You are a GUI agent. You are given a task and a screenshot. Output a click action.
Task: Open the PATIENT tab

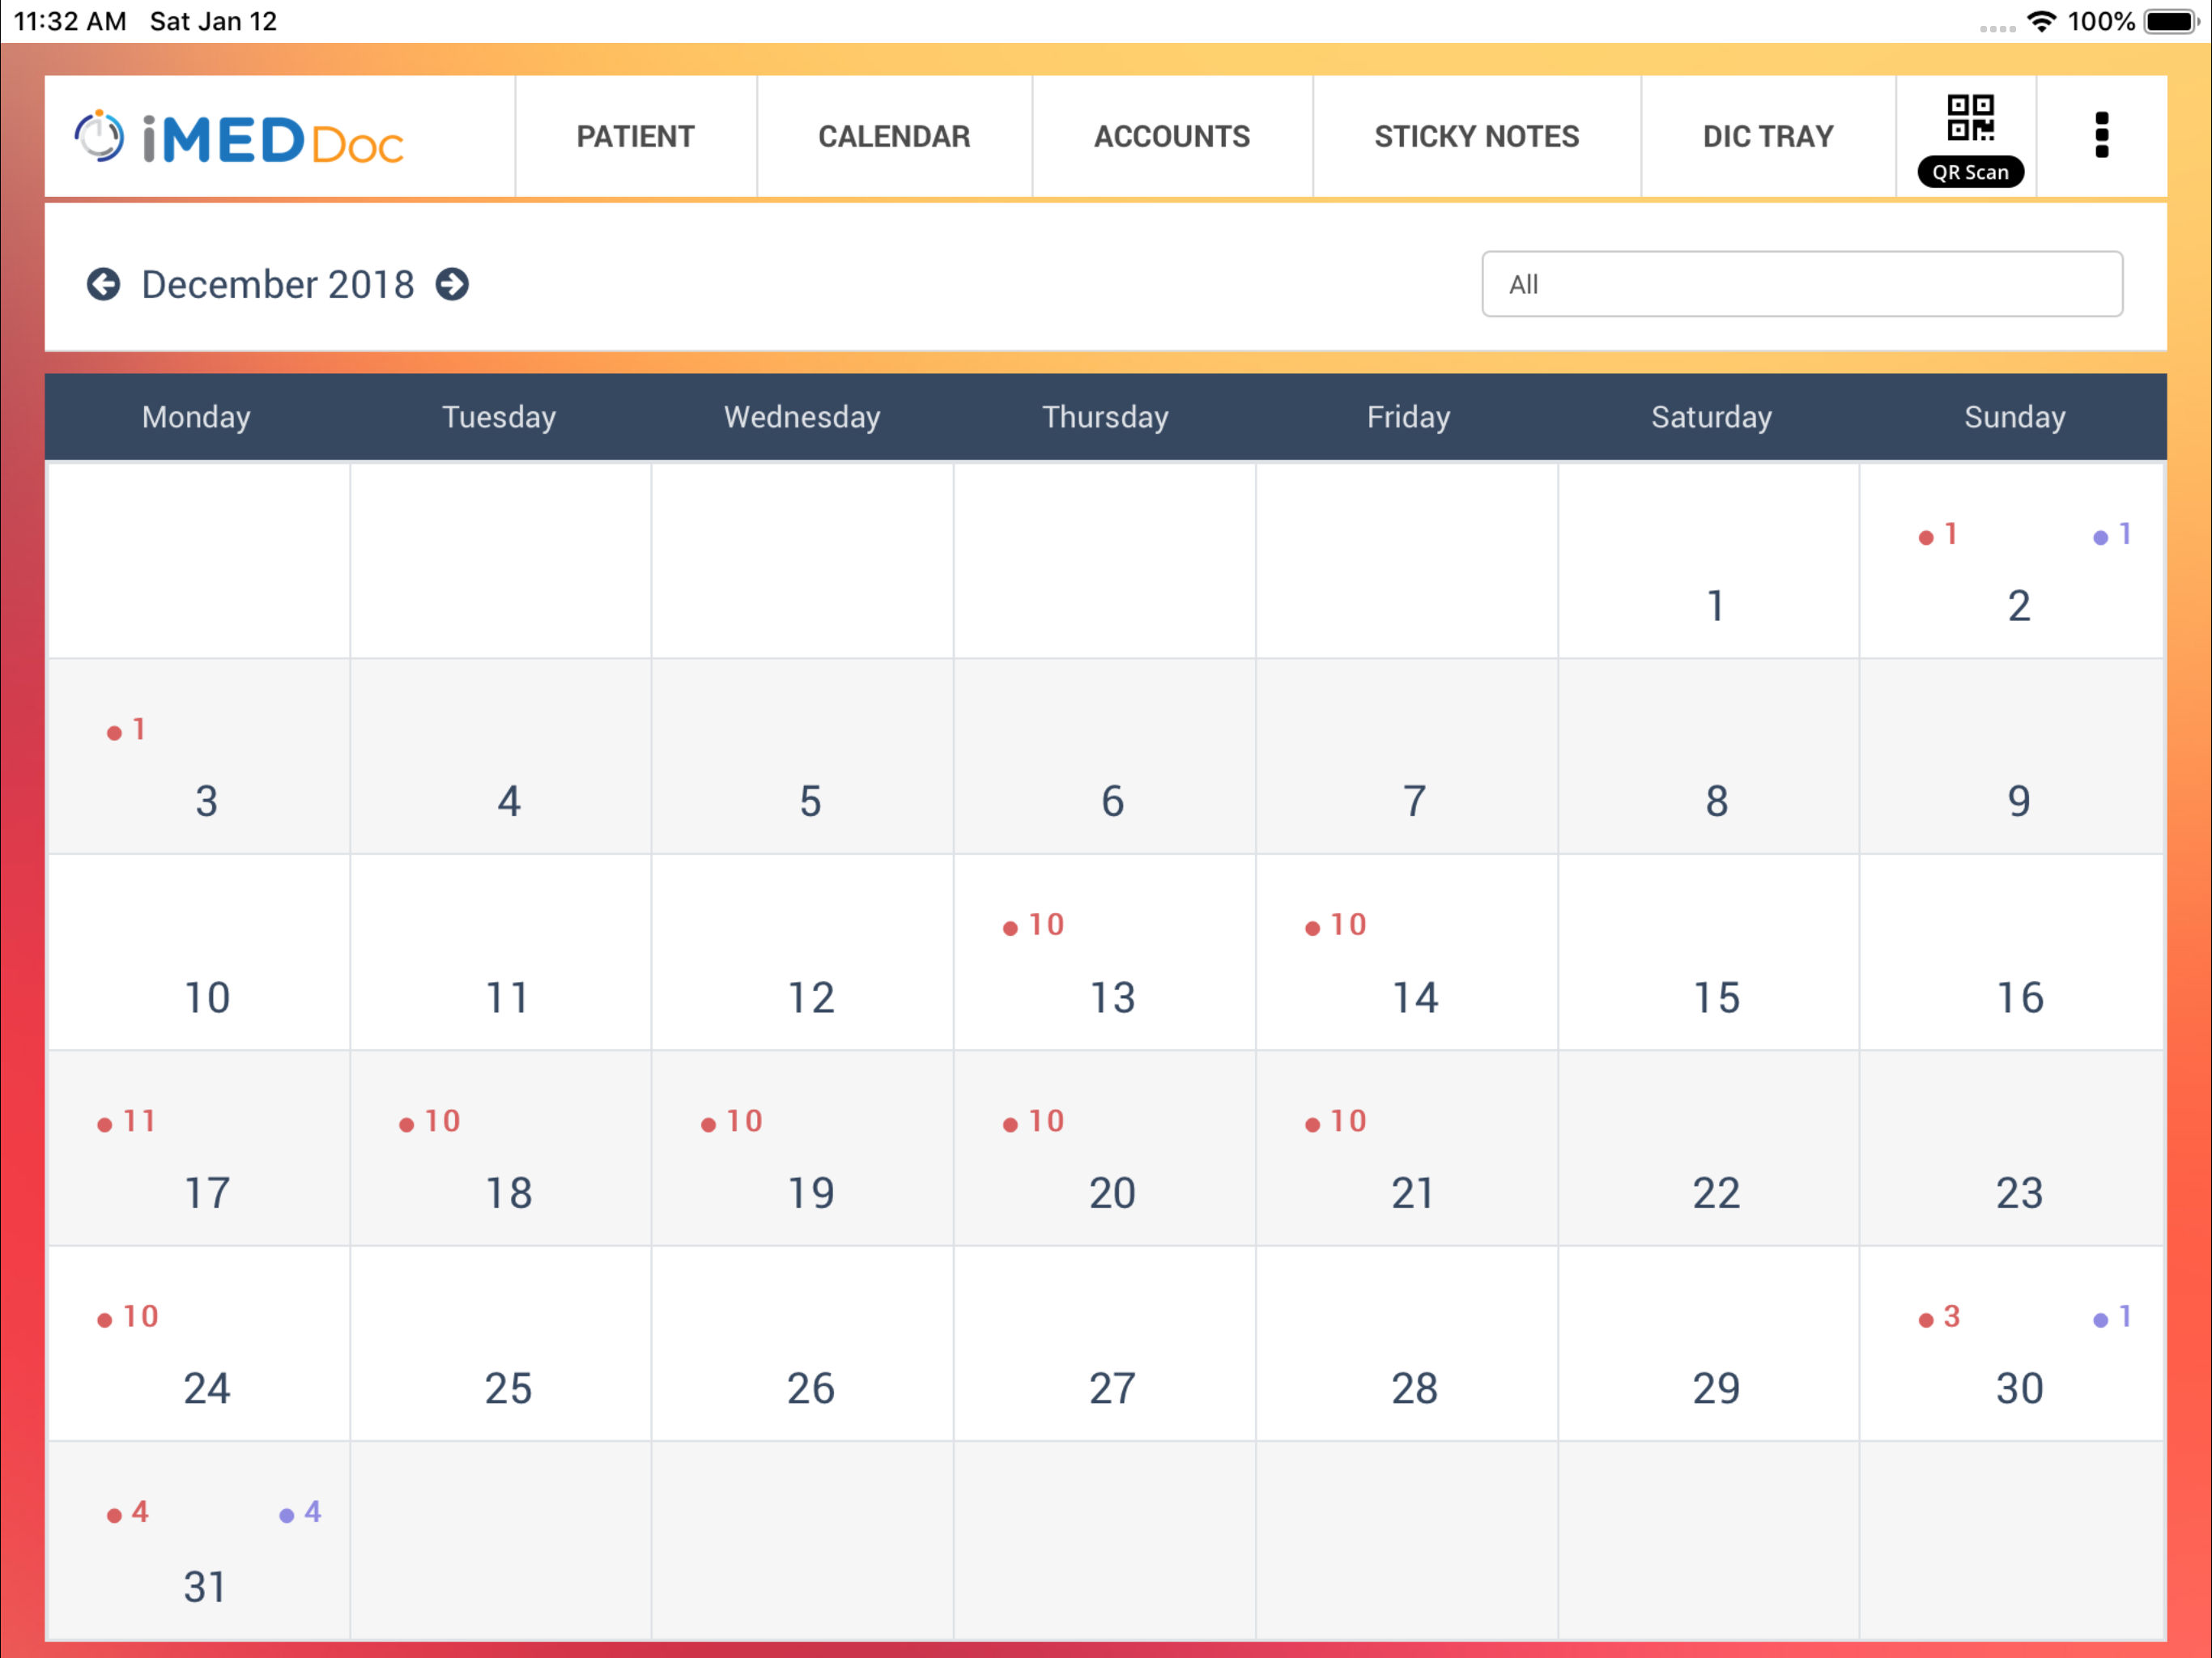635,136
